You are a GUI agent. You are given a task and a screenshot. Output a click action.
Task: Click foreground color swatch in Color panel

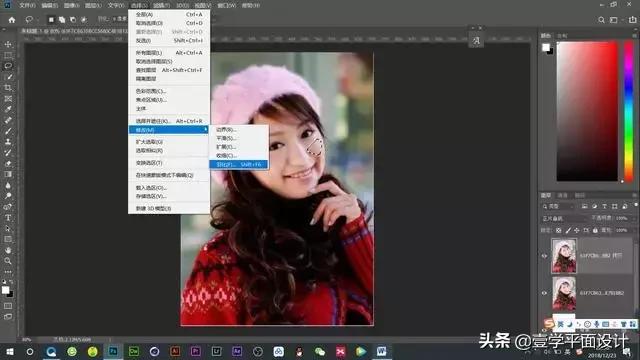pyautogui.click(x=546, y=47)
